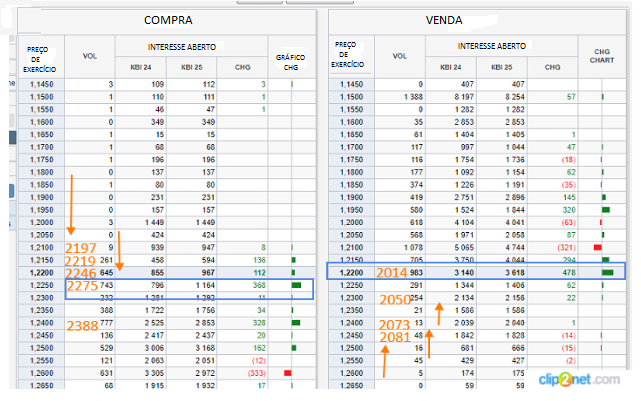
Task: Select the COMPRA panel title
Action: point(167,19)
